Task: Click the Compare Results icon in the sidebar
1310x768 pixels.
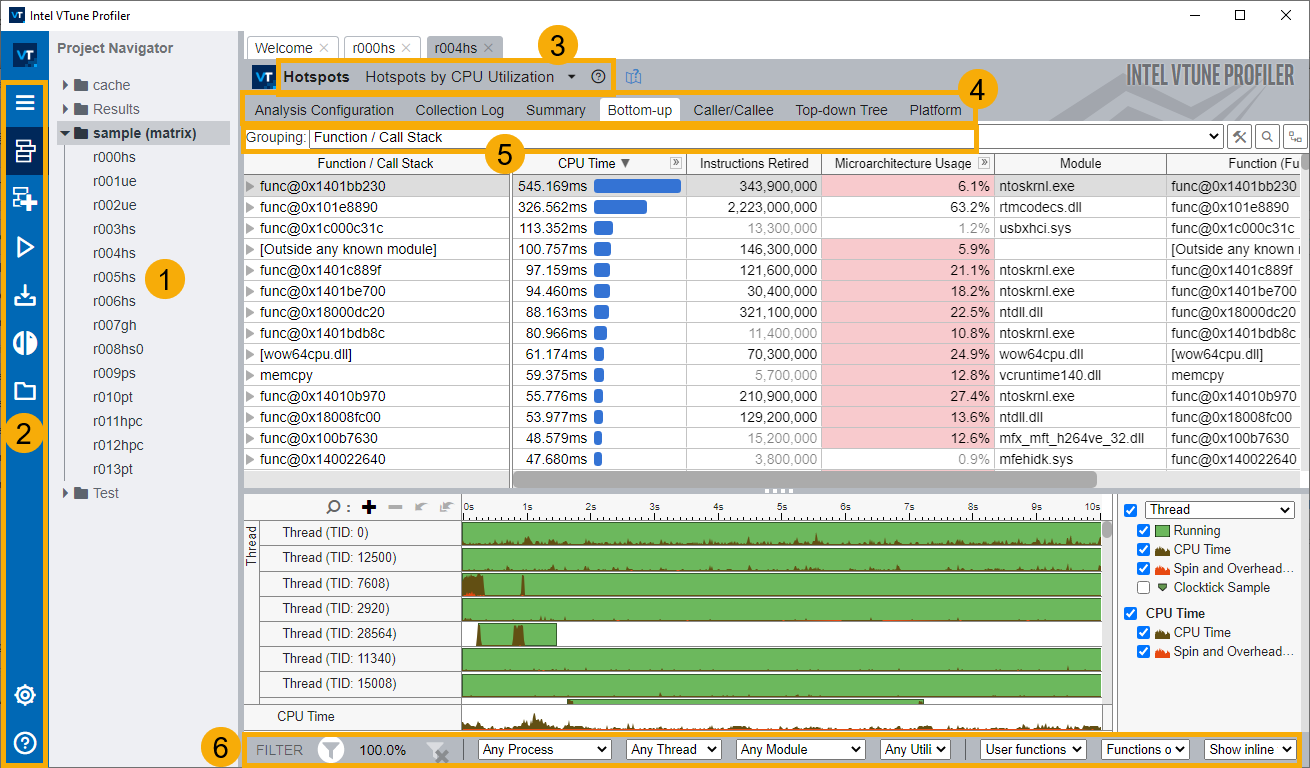Action: click(x=25, y=343)
